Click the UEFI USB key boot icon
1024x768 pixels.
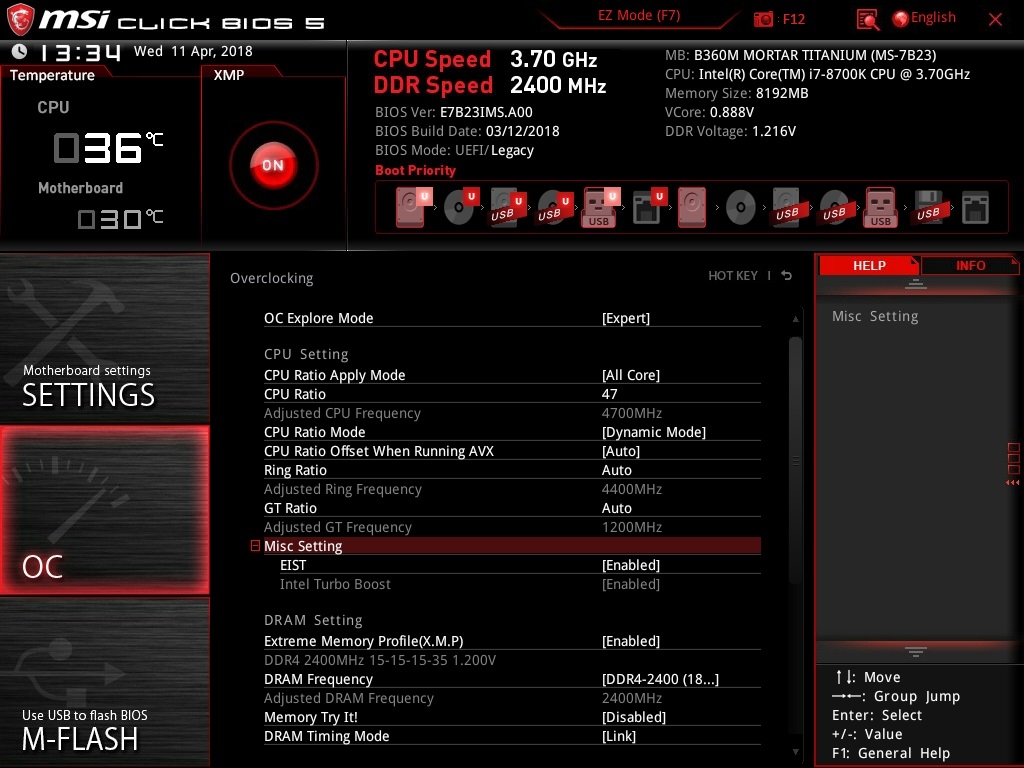coord(600,208)
